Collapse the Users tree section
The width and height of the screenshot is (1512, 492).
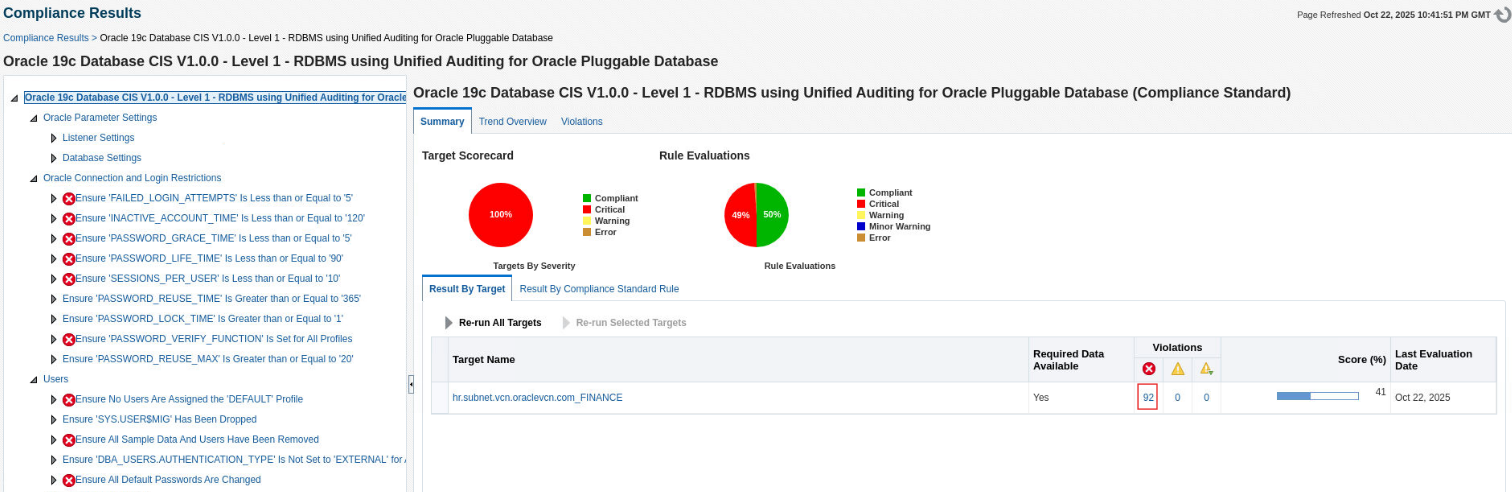click(x=34, y=379)
